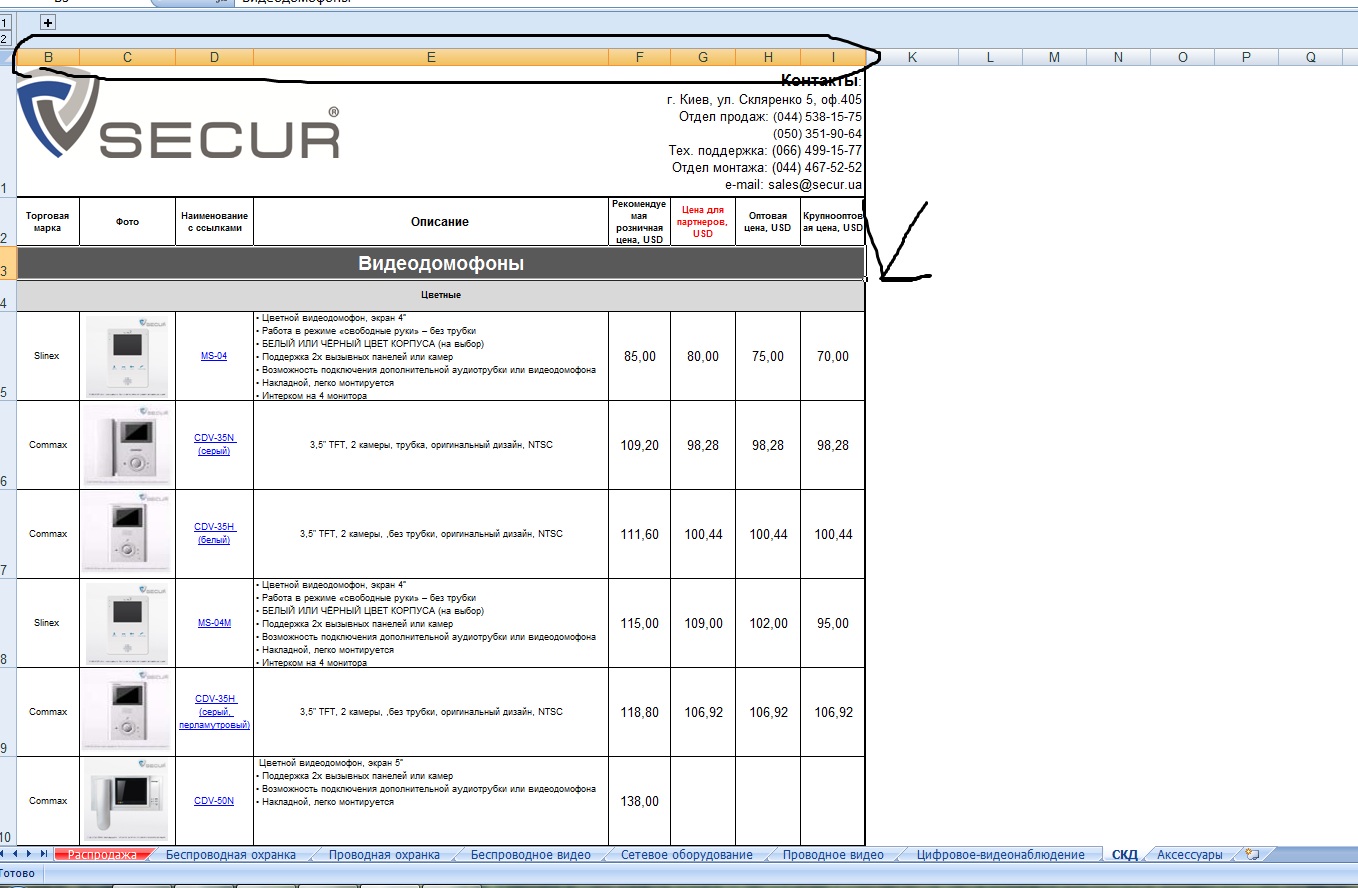The height and width of the screenshot is (888, 1358).
Task: Open the CDV-50N product link
Action: point(214,801)
